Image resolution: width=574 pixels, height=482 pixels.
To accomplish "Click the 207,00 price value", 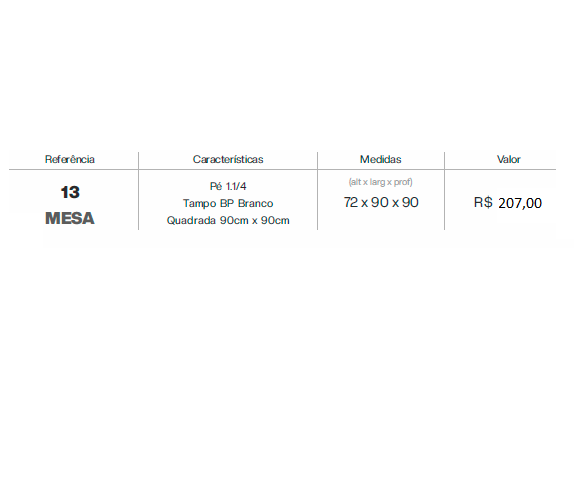I will (520, 203).
